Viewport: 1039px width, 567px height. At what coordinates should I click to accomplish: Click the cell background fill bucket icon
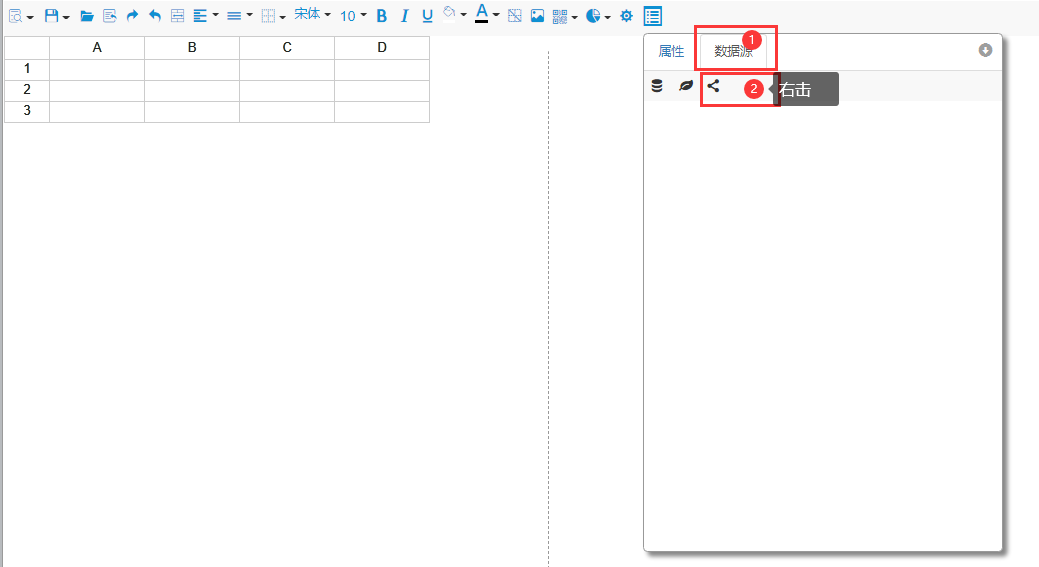click(x=449, y=13)
